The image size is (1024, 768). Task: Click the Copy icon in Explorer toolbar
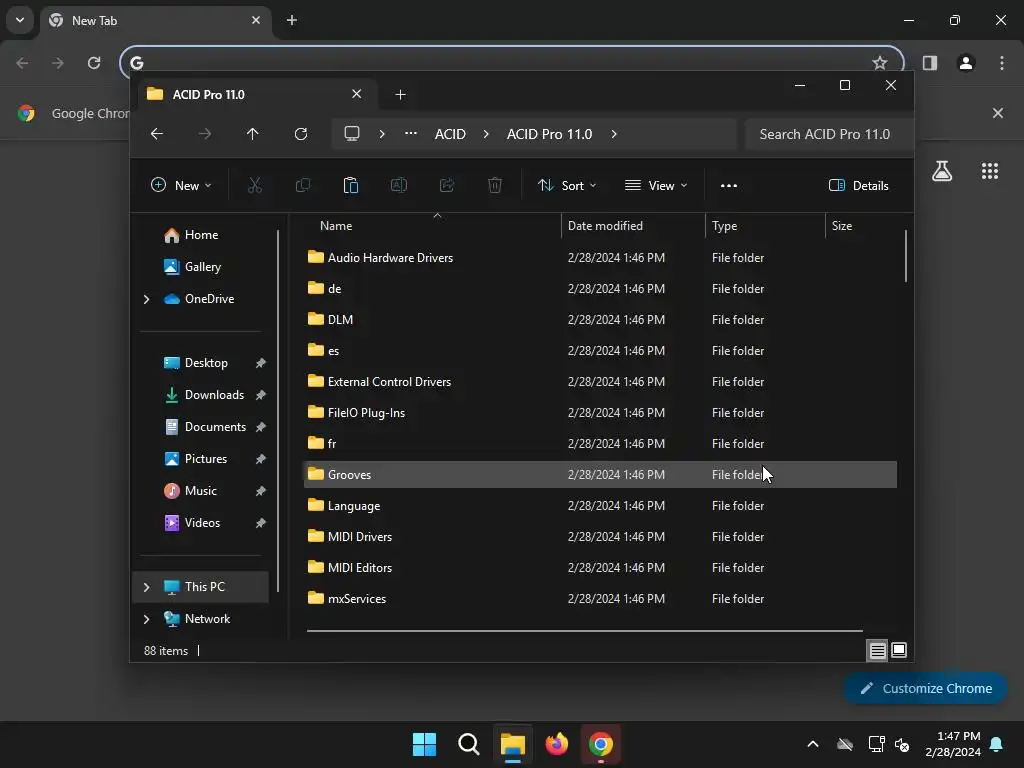303,185
